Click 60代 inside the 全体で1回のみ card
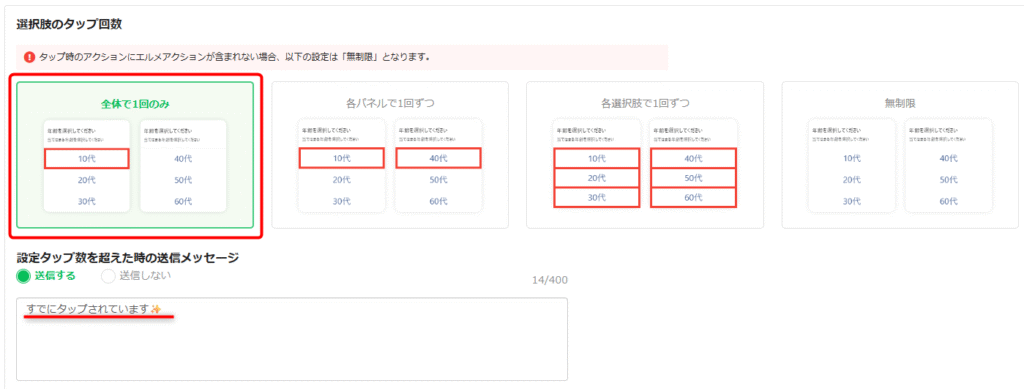The height and width of the screenshot is (389, 1024). click(x=183, y=201)
